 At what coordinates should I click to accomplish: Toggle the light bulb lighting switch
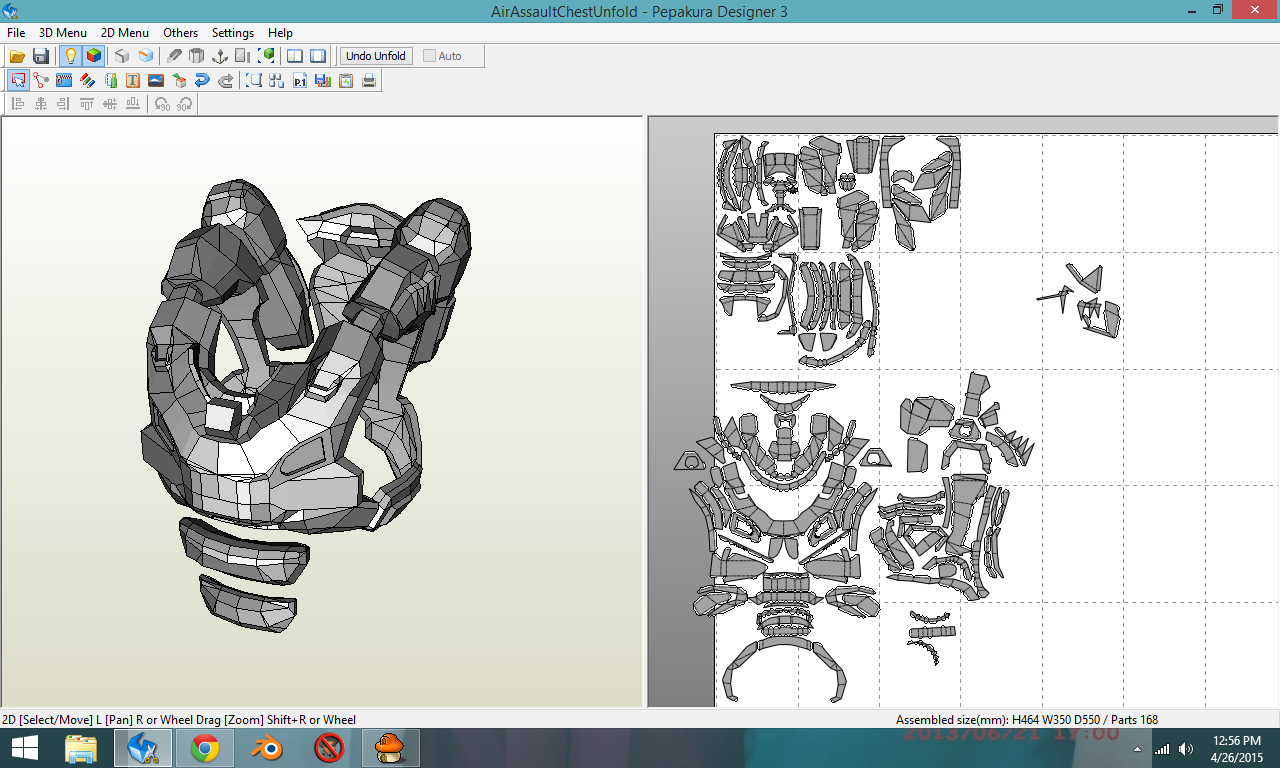pyautogui.click(x=70, y=56)
